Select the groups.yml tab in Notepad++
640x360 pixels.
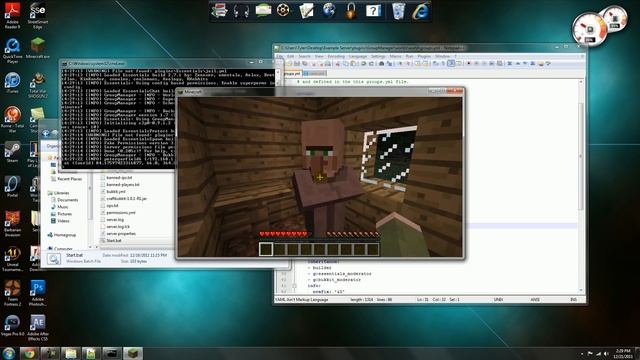(x=292, y=73)
